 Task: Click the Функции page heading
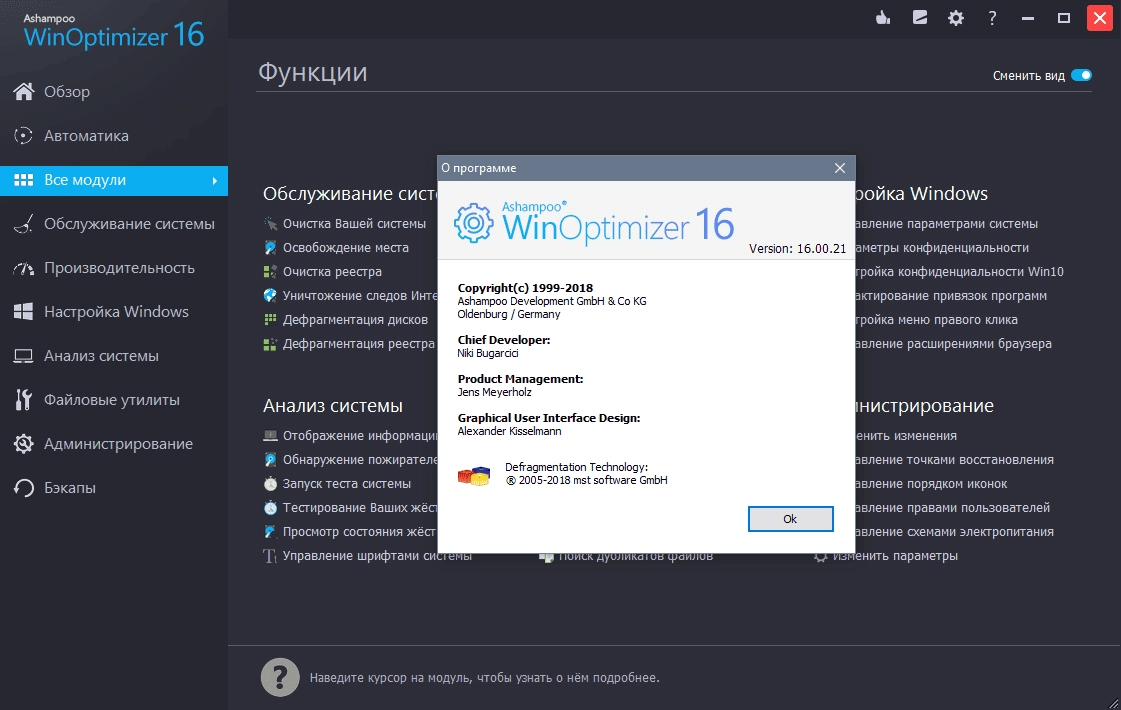[312, 72]
